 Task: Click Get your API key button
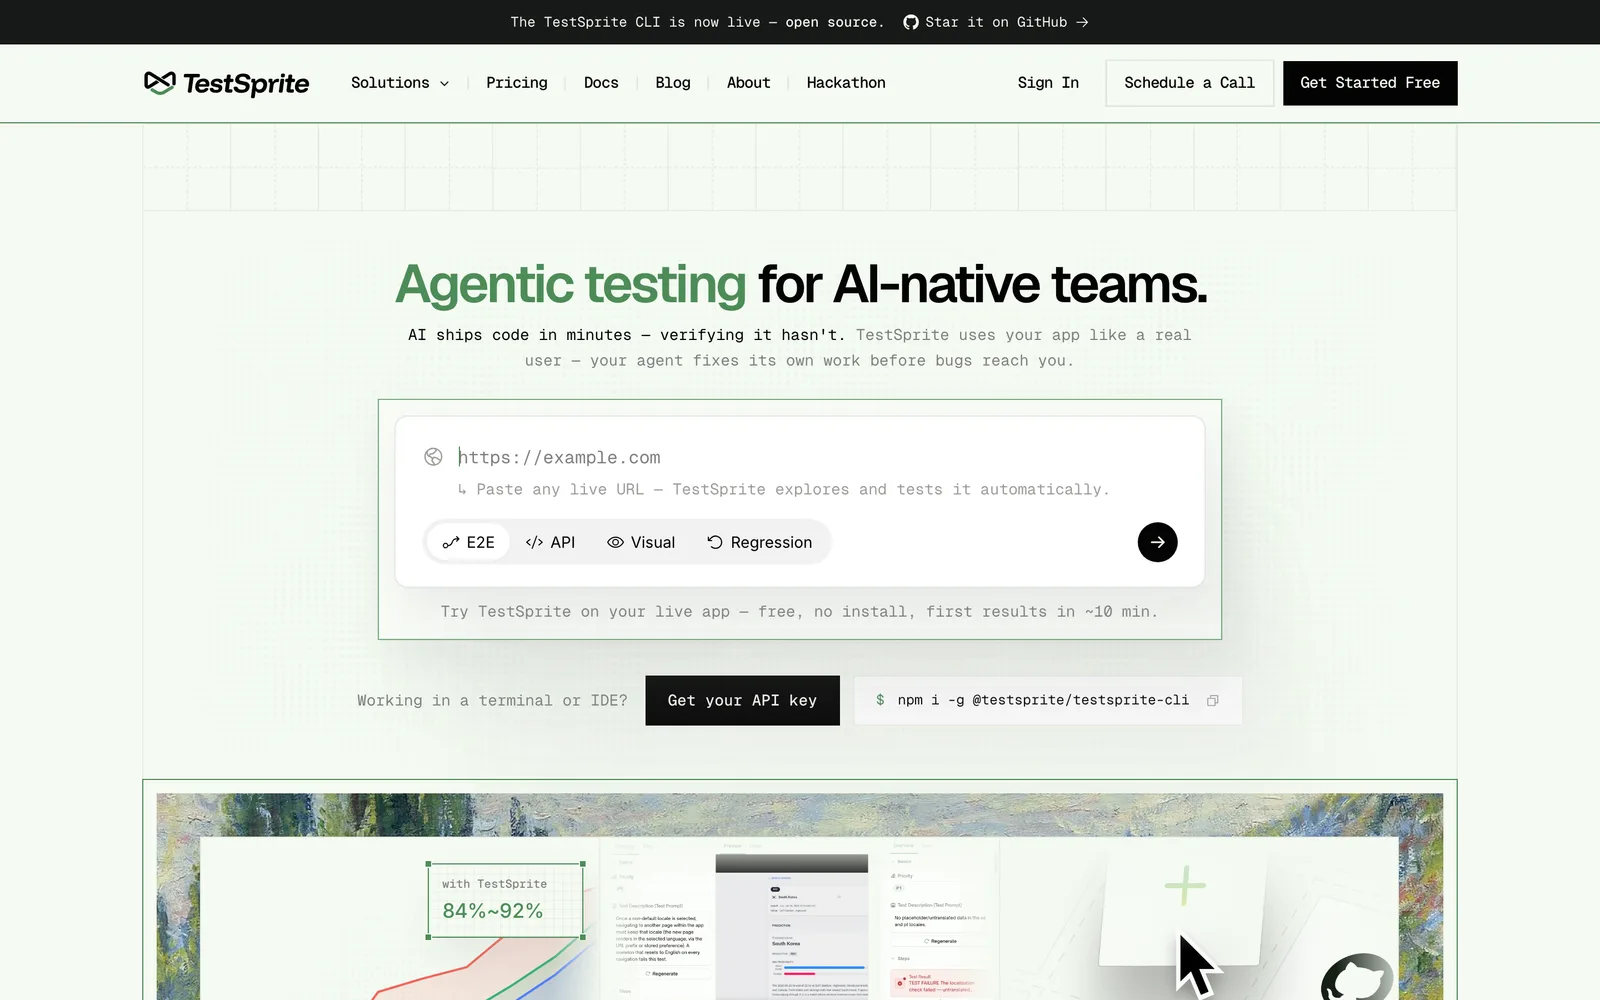tap(742, 700)
